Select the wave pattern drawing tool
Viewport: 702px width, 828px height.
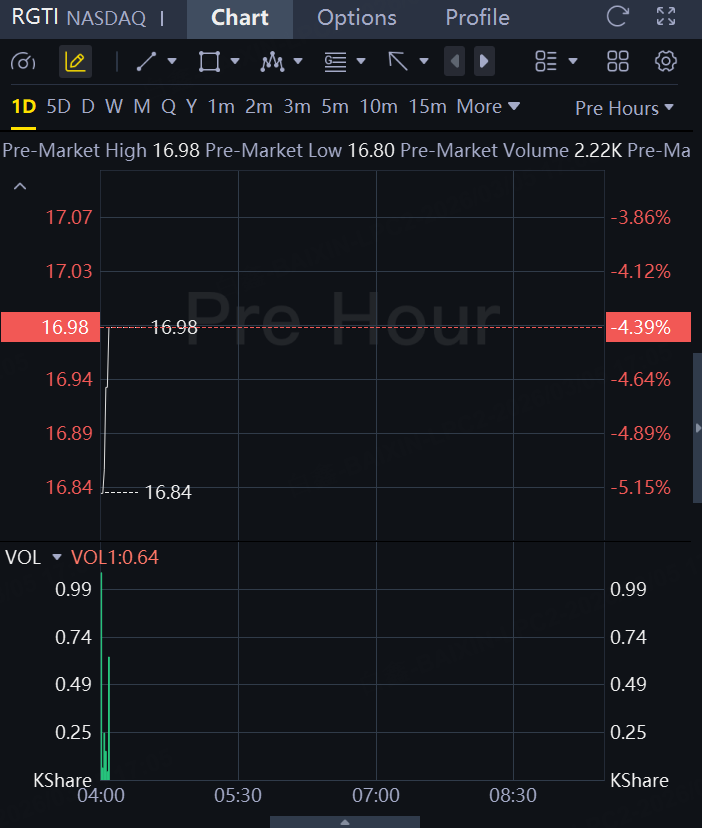pos(272,62)
